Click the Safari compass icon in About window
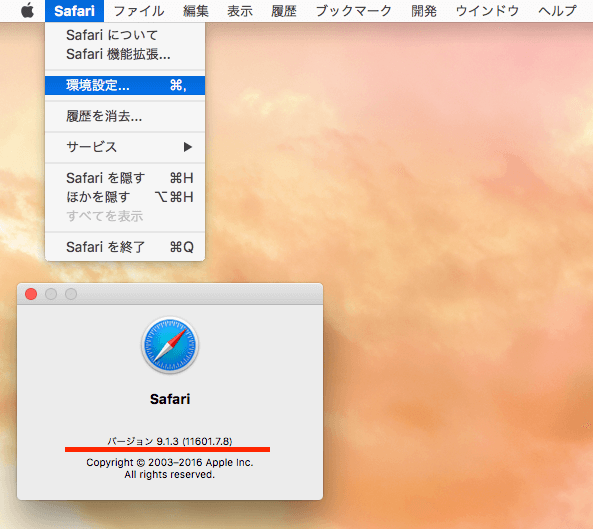Image resolution: width=593 pixels, height=529 pixels. pos(170,345)
